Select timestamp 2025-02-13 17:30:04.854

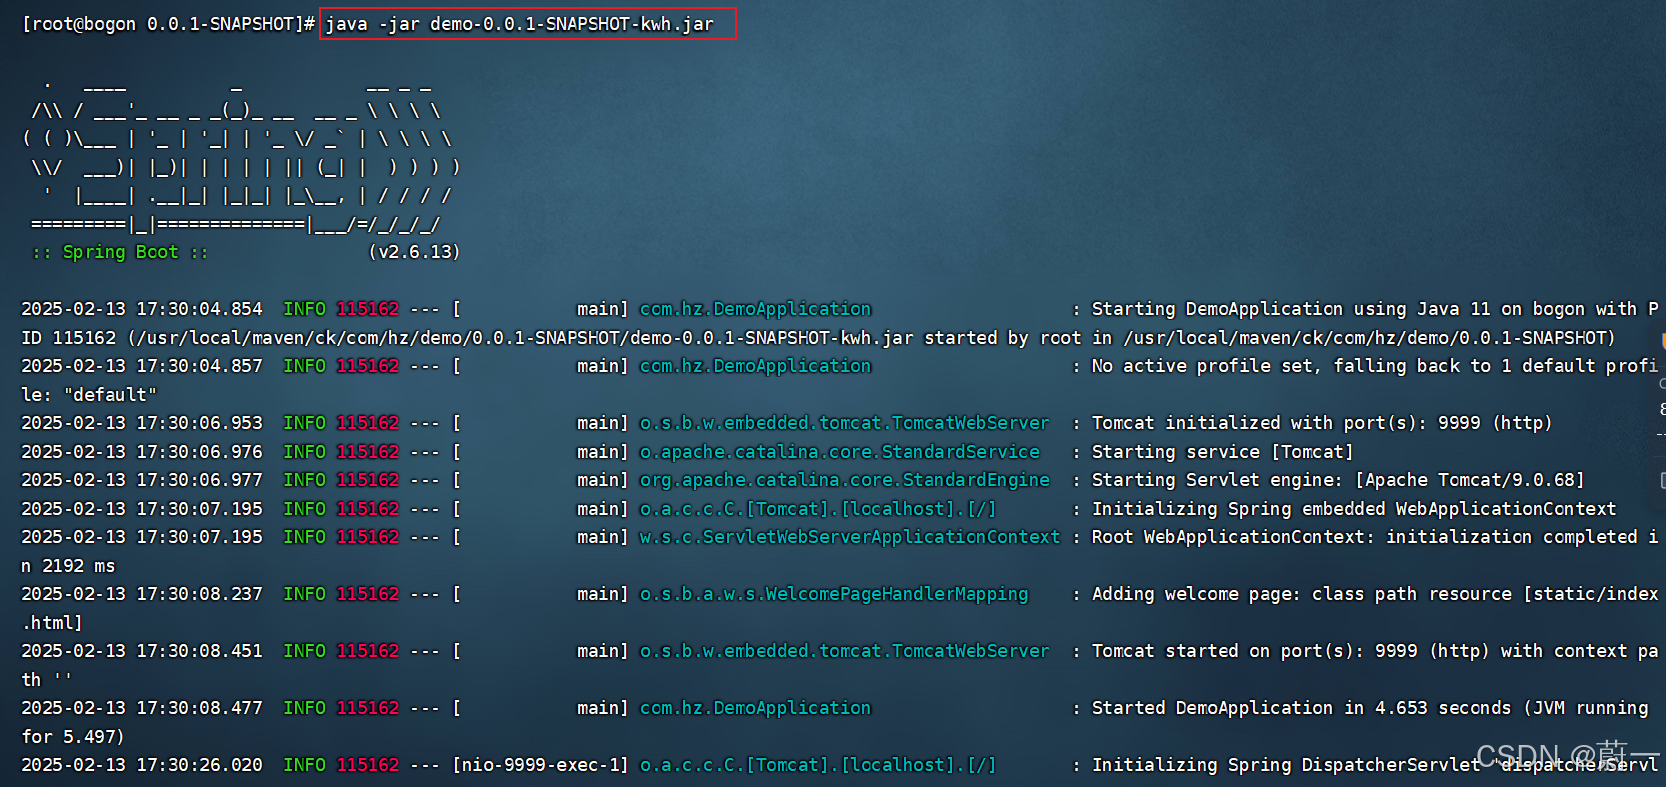[x=142, y=309]
